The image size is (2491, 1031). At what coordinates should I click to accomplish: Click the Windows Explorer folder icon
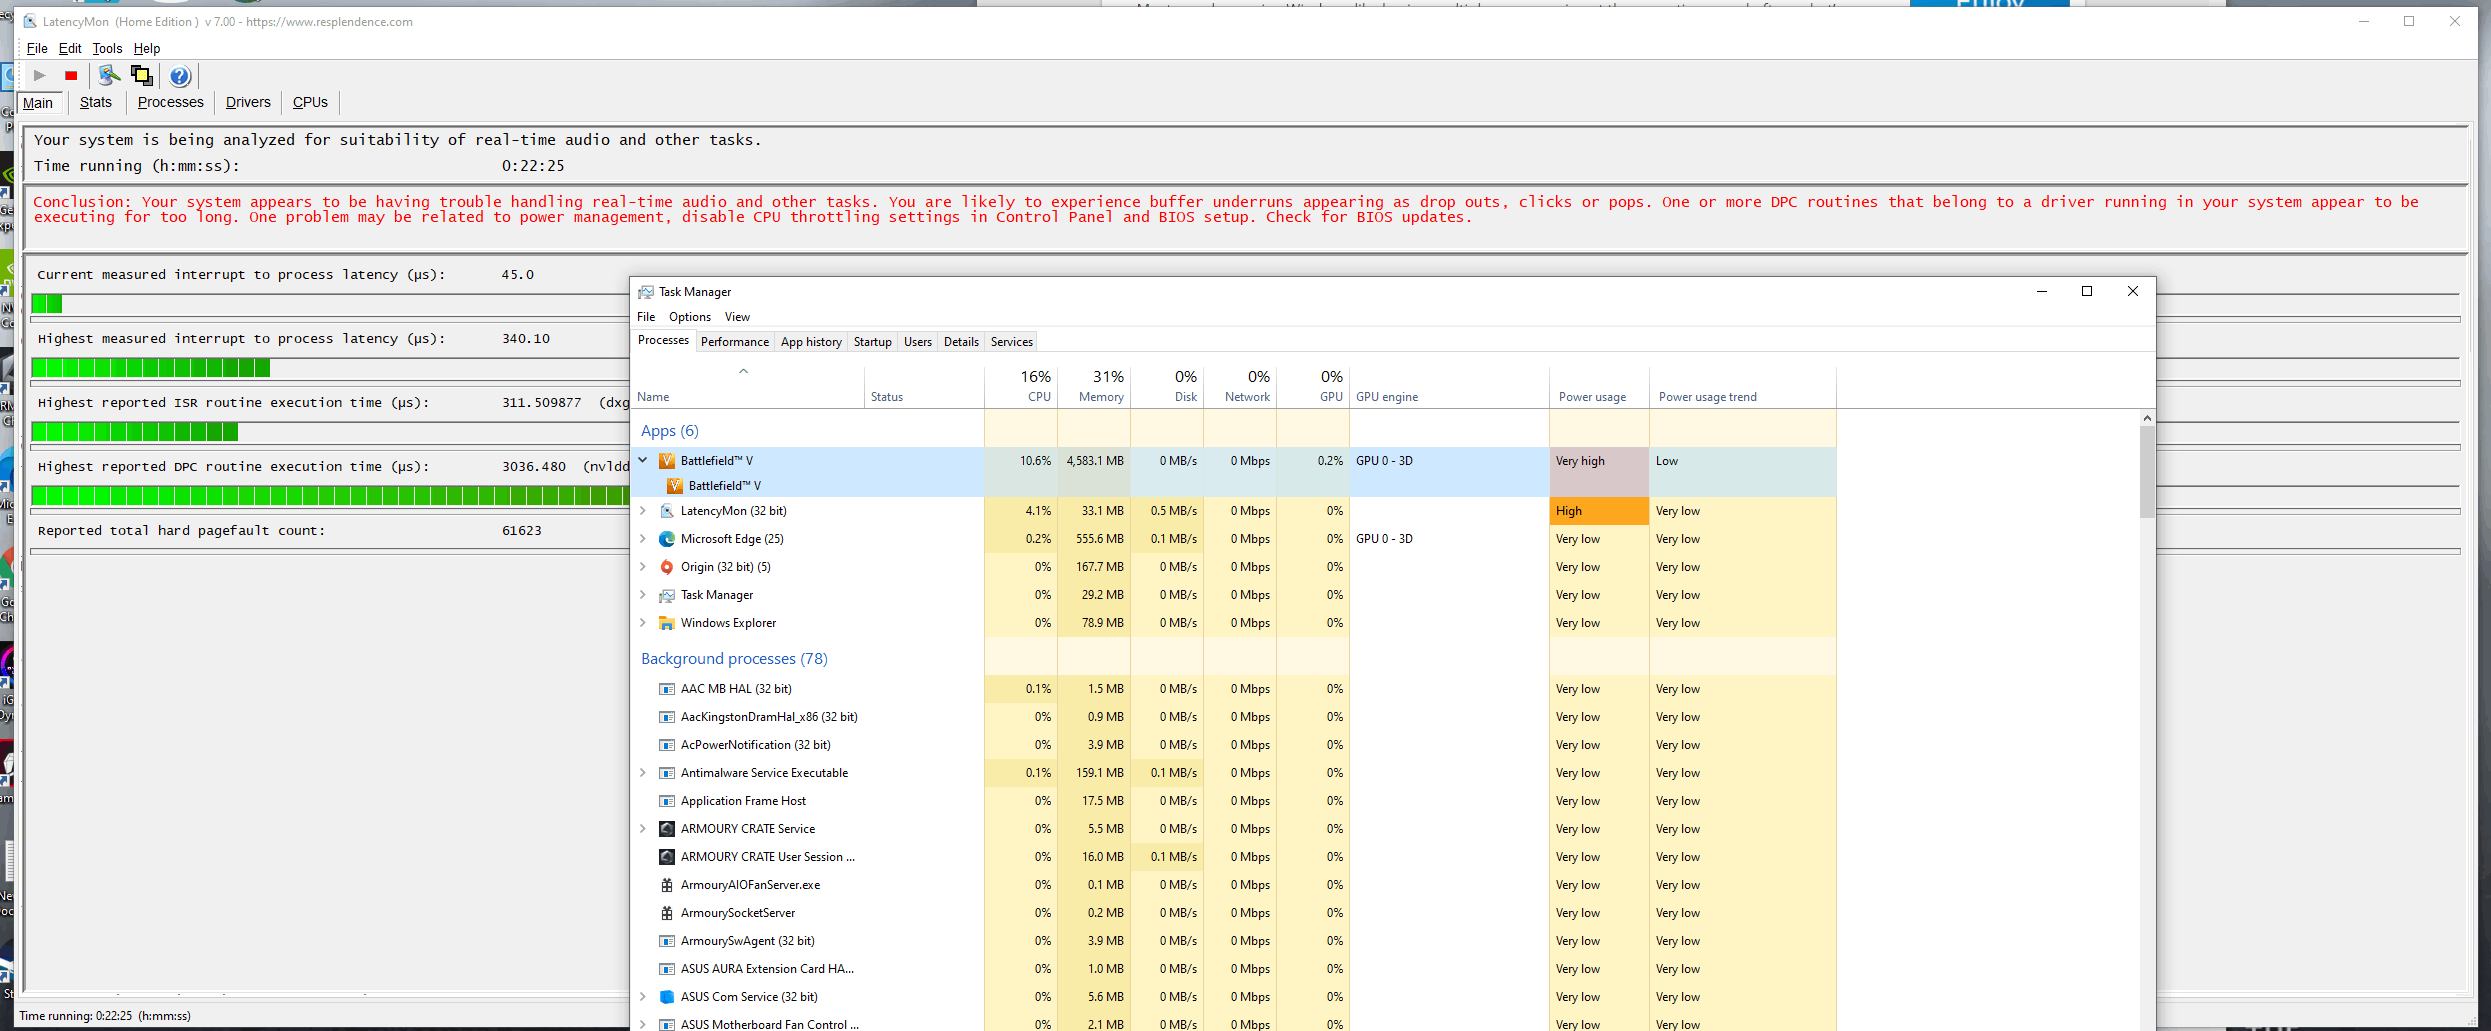(x=667, y=623)
